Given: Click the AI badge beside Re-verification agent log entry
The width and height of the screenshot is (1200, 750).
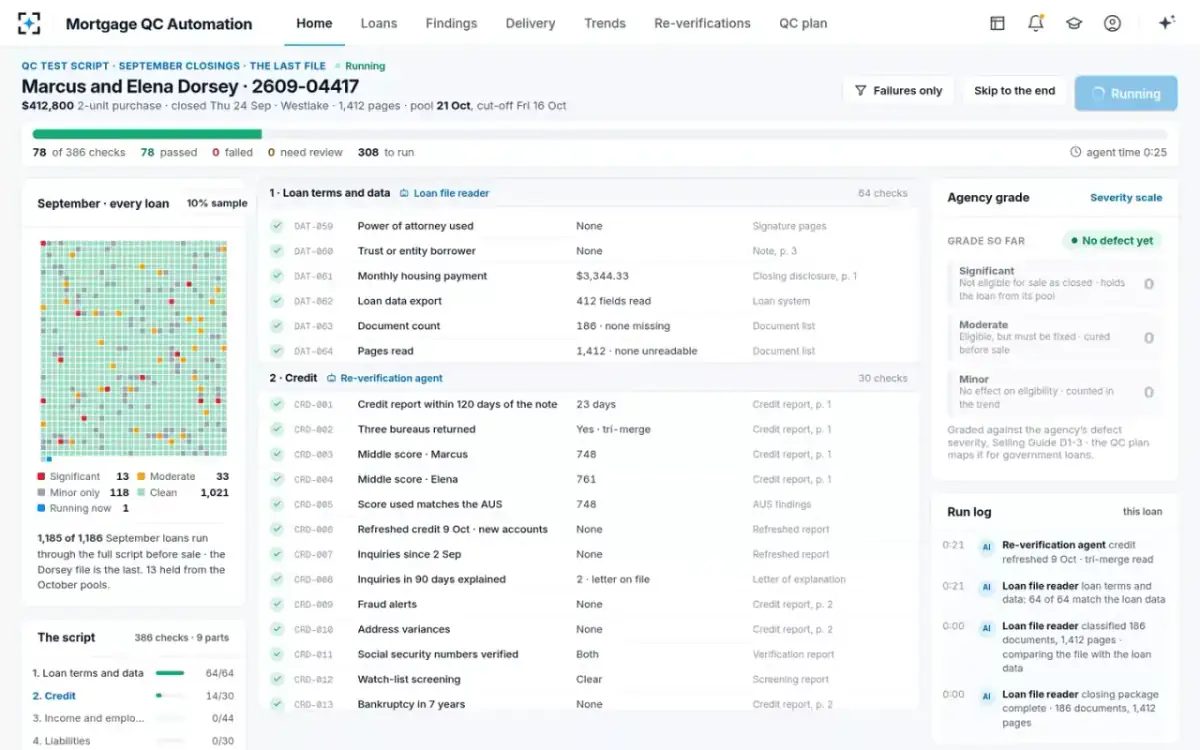Looking at the screenshot, I should (986, 547).
